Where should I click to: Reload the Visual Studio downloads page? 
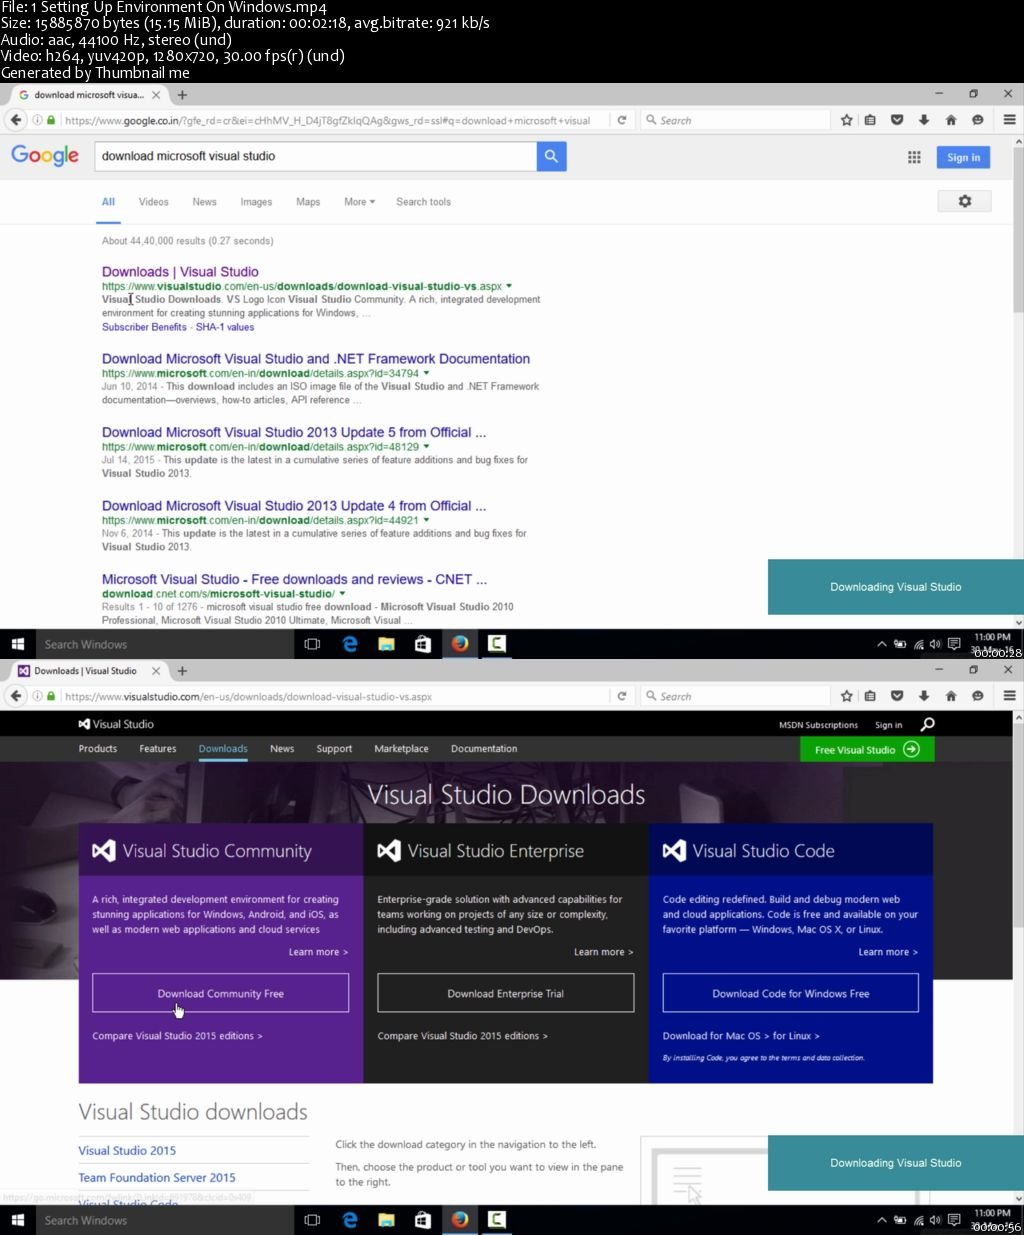622,696
